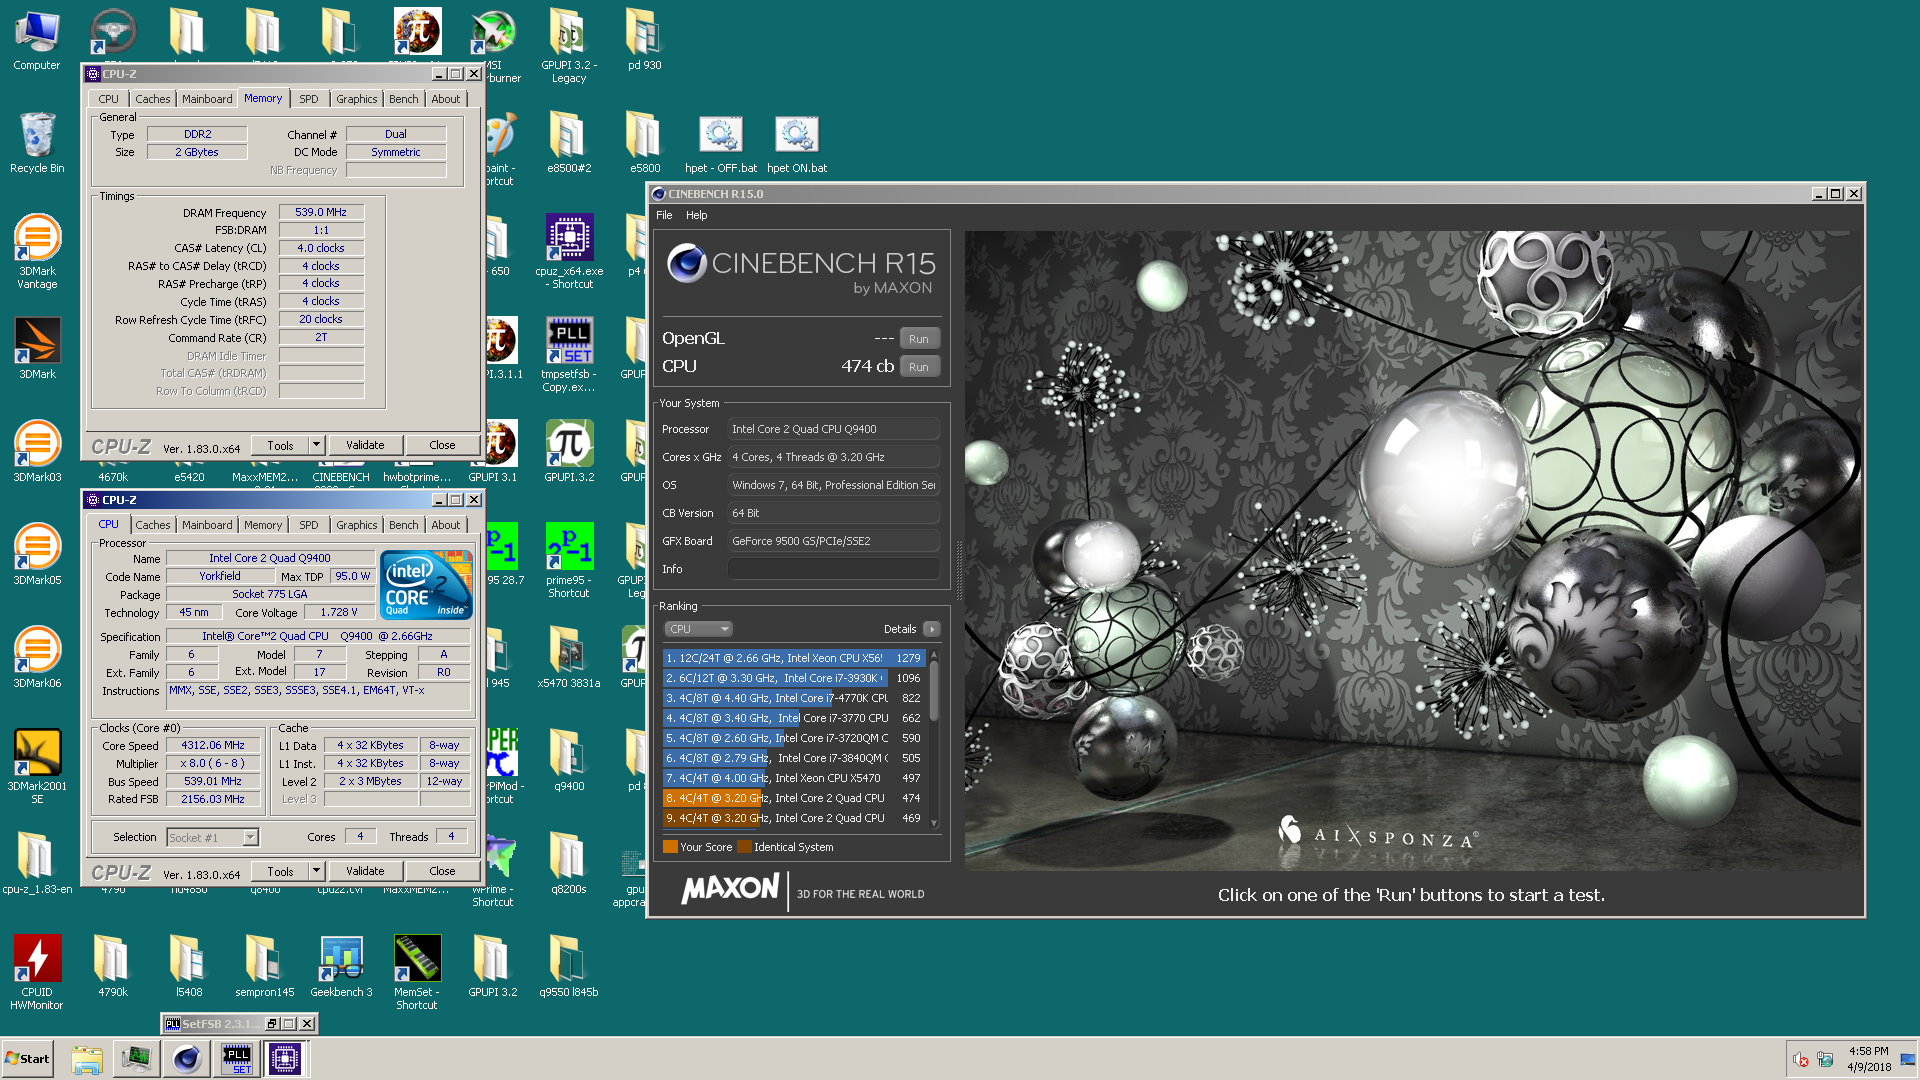Launch 3DMark06 desktop shortcut
1920x1080 pixels.
tap(37, 657)
